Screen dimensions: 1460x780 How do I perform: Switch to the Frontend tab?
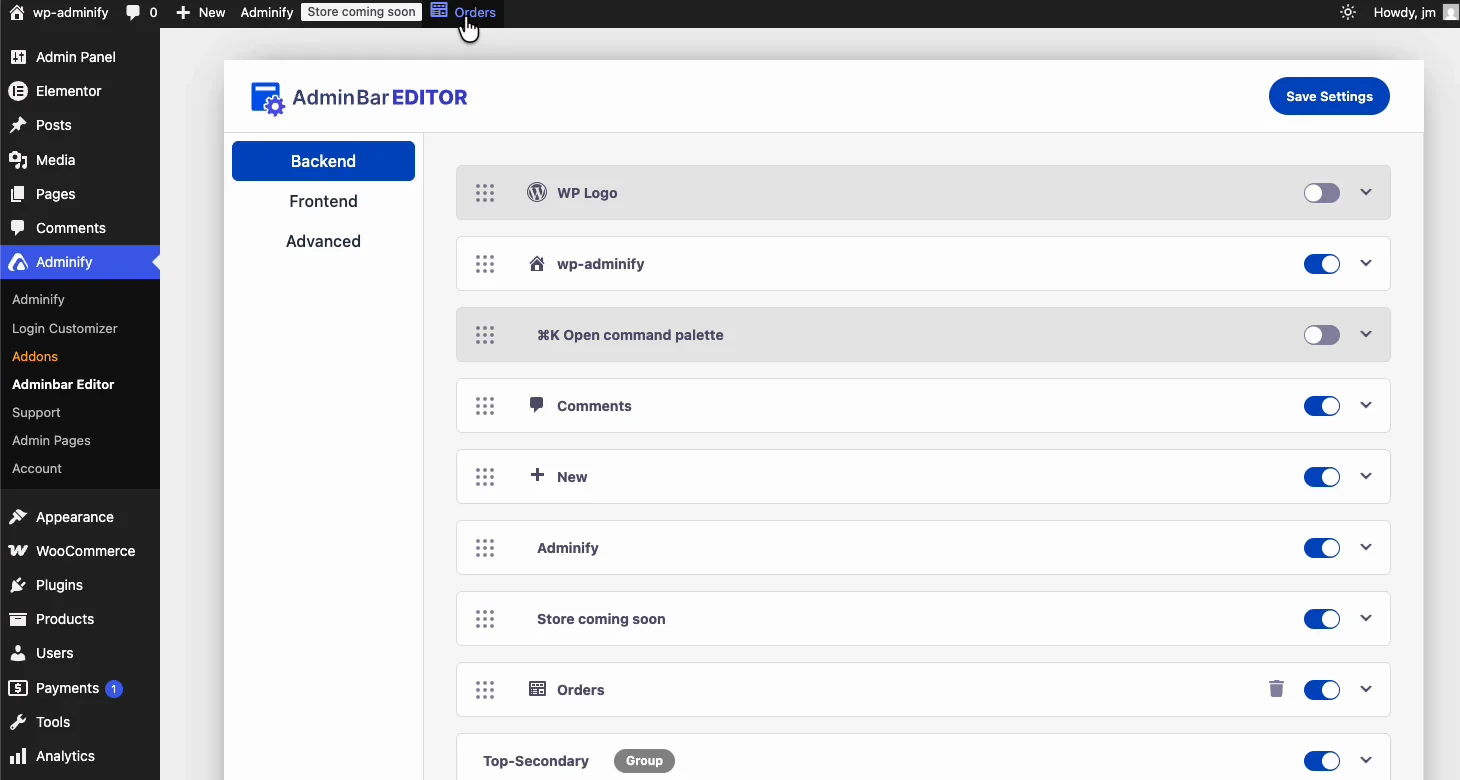click(324, 201)
